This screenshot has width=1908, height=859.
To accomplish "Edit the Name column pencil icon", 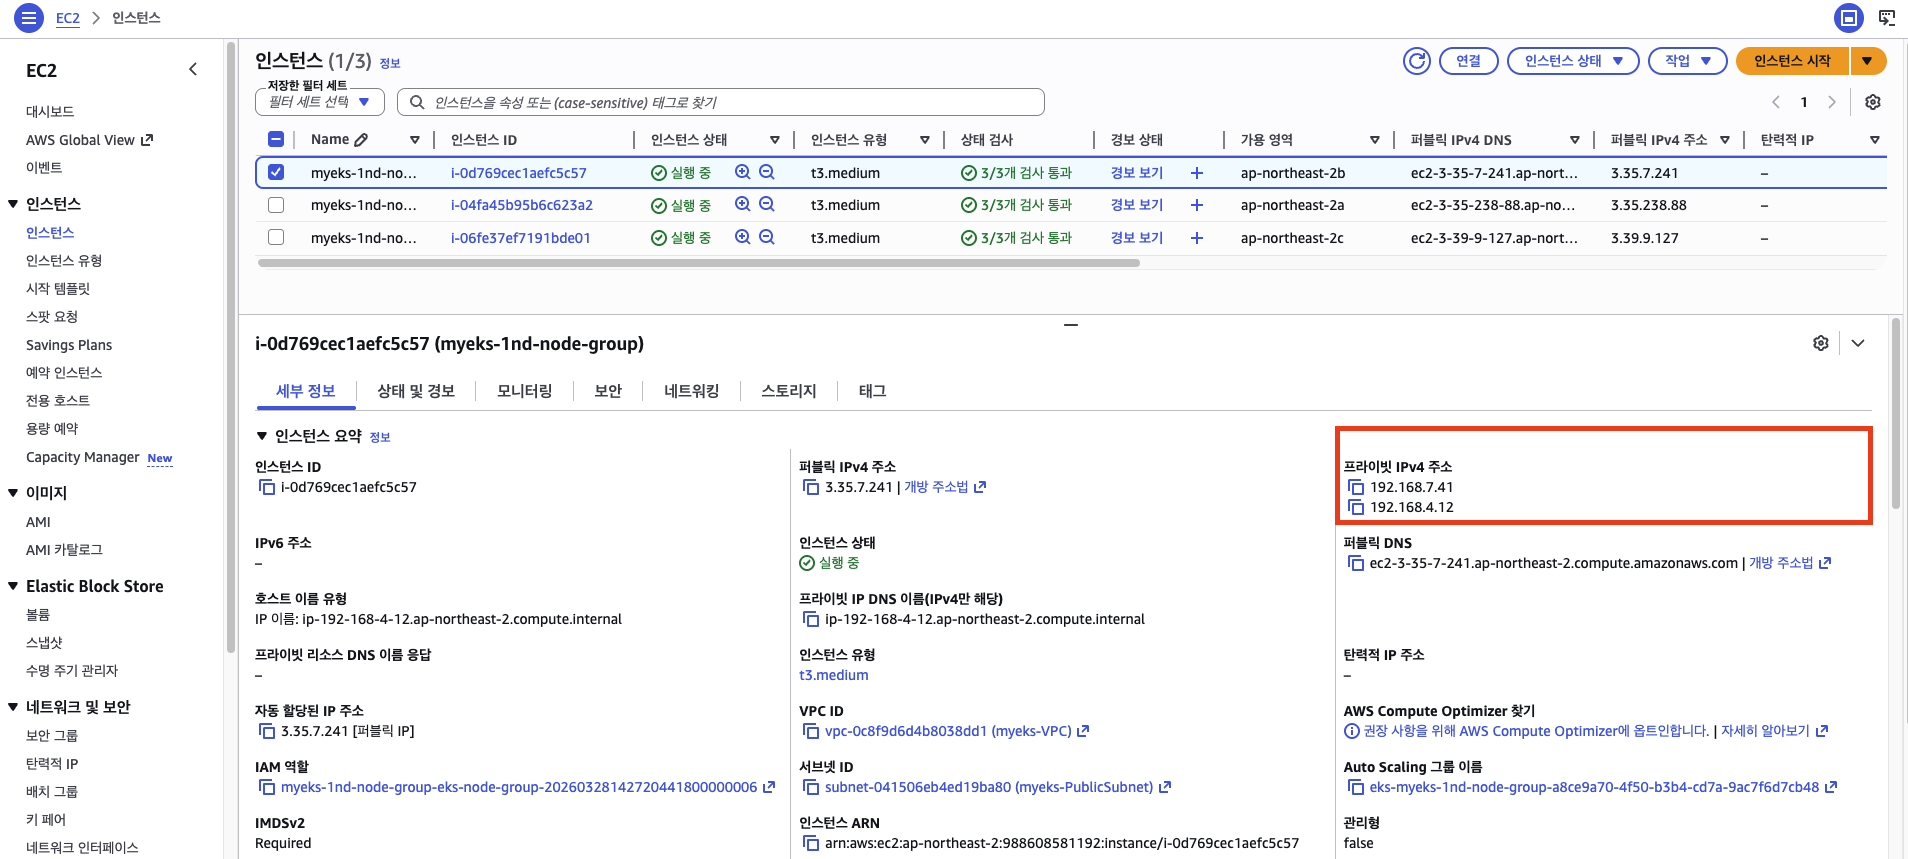I will (x=361, y=140).
